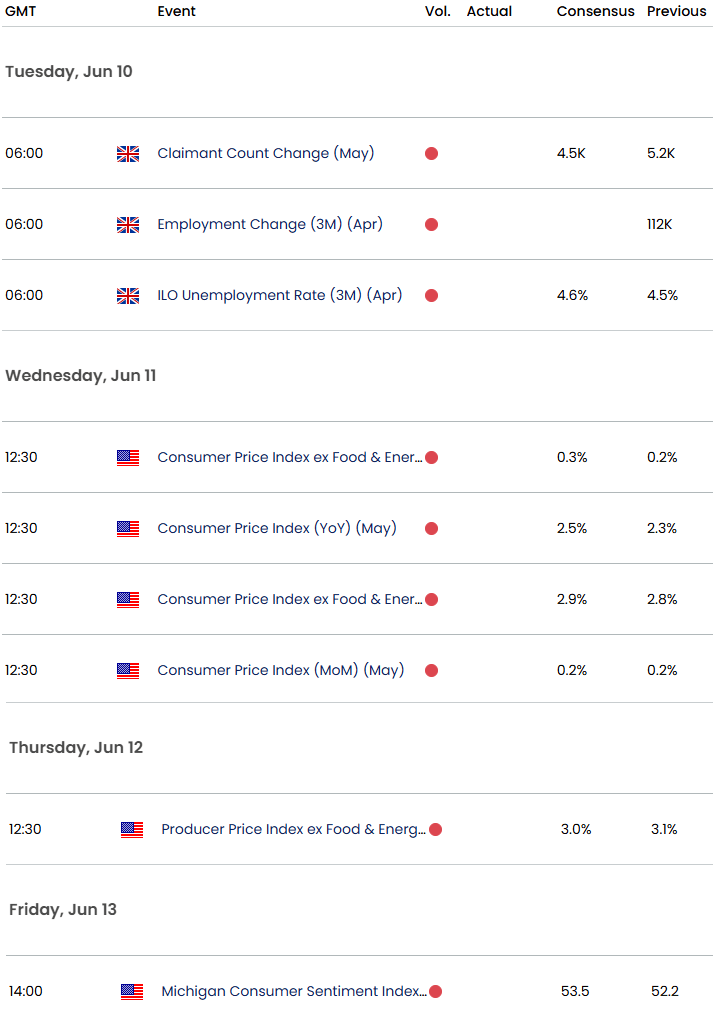Screen dimensions: 713x1012
Task: Click the Vol. column header
Action: click(438, 12)
